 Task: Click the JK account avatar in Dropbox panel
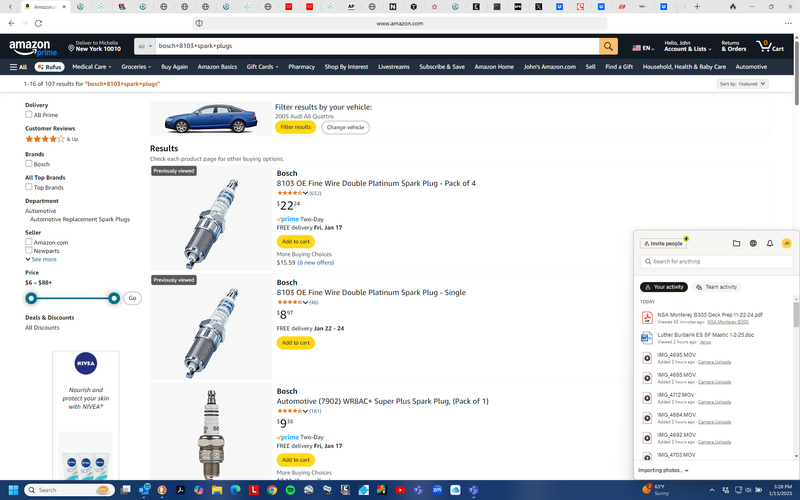coord(786,243)
